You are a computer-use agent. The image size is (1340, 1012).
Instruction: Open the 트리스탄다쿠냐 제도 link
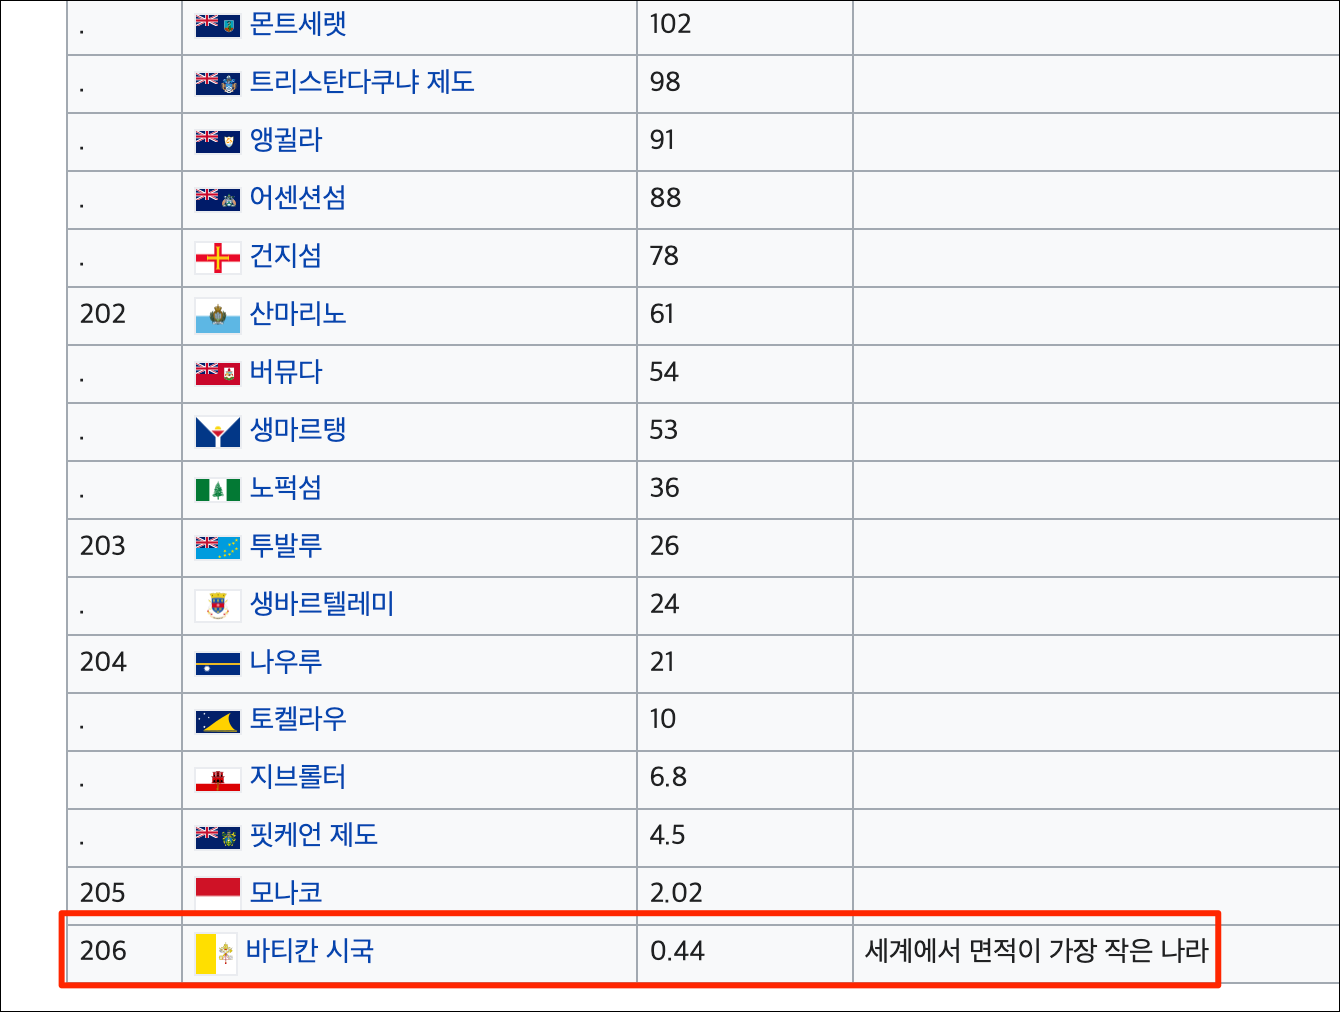pyautogui.click(x=362, y=82)
